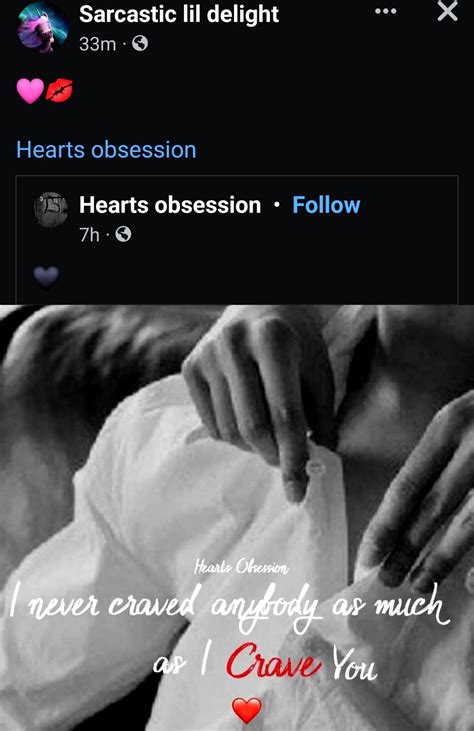Click the 33m post timestamp

tap(97, 44)
